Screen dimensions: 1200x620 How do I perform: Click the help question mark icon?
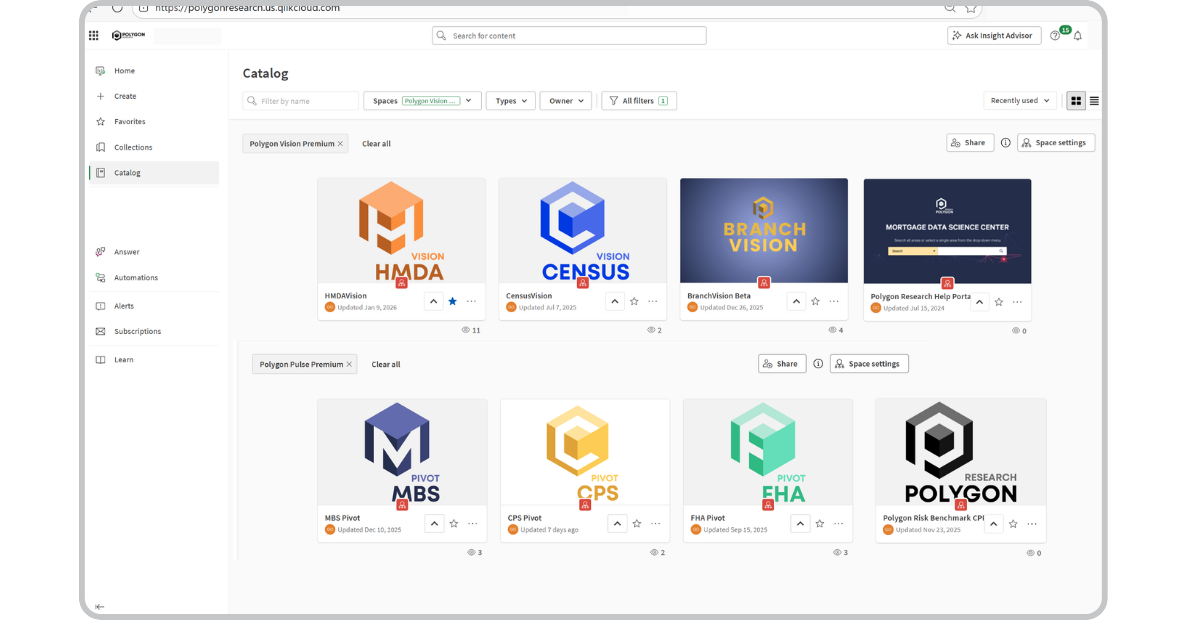(x=1055, y=35)
